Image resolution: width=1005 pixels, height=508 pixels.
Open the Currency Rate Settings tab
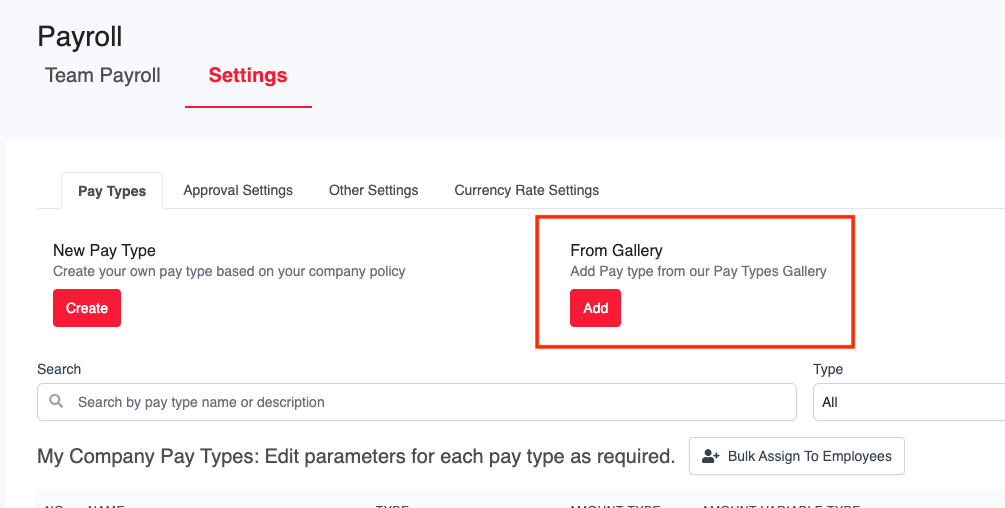point(527,190)
